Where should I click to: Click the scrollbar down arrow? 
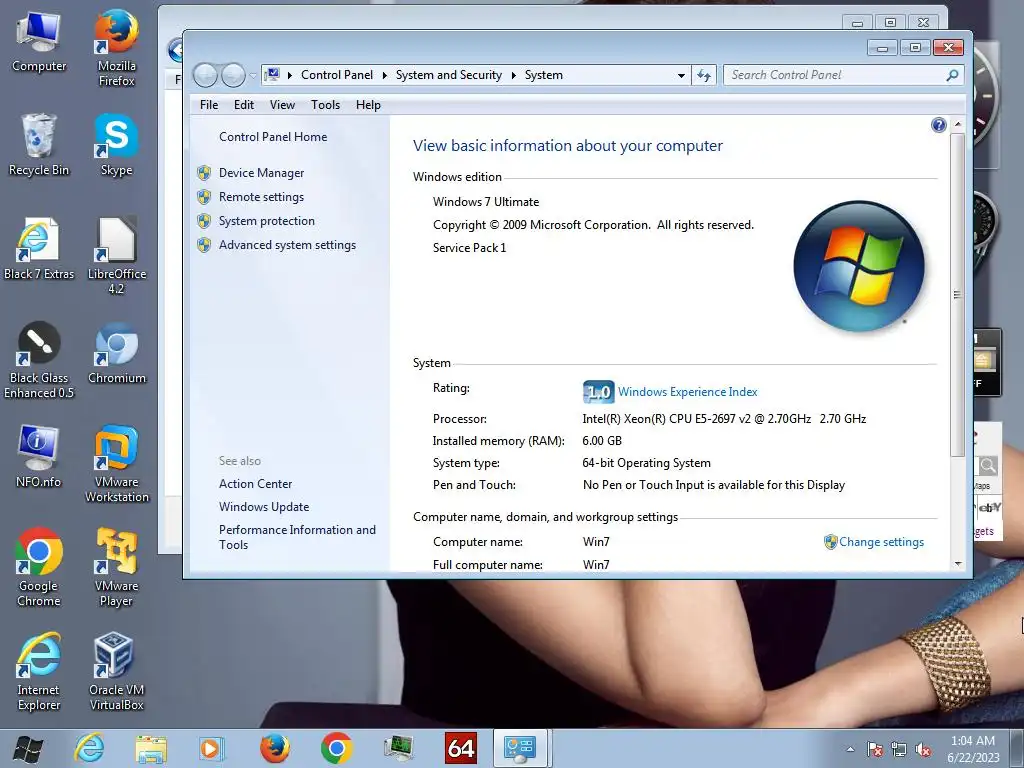pos(957,564)
